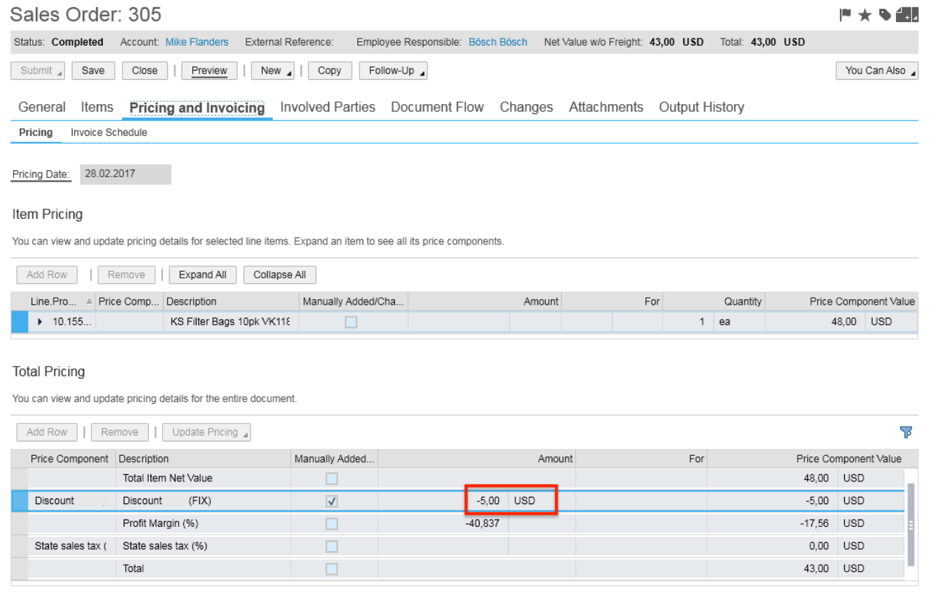
Task: Click Add Row in Total Pricing
Action: (x=47, y=432)
